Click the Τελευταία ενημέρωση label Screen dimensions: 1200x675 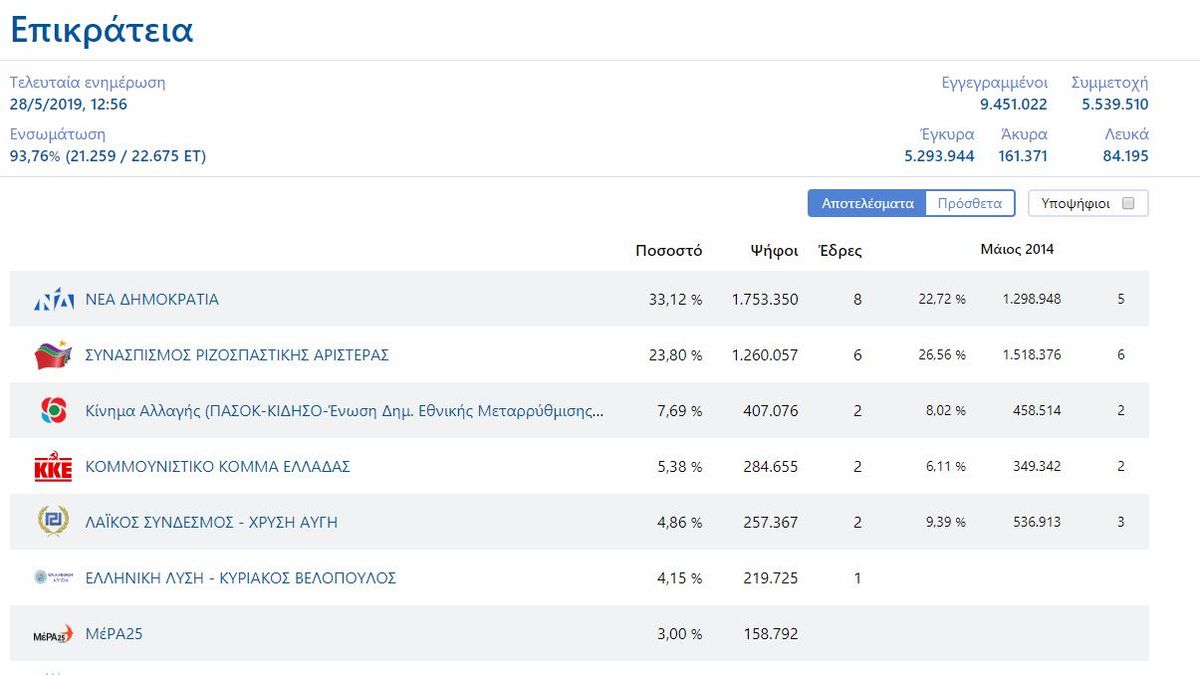88,83
